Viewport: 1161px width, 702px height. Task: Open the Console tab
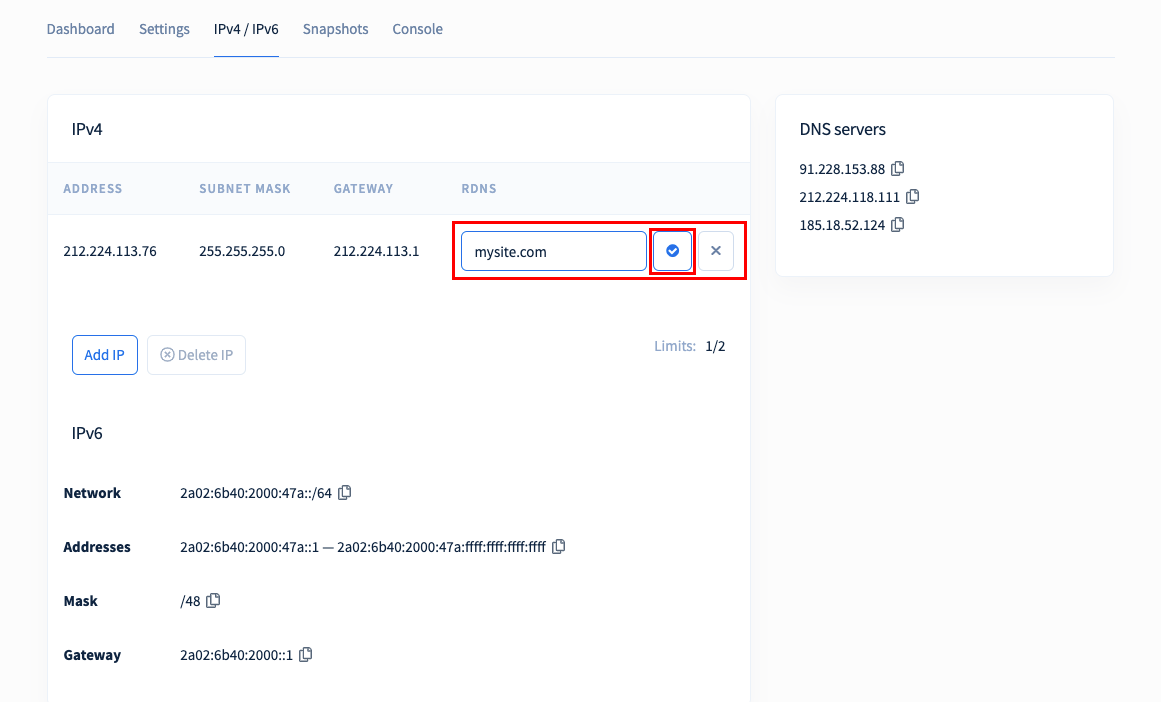point(418,29)
